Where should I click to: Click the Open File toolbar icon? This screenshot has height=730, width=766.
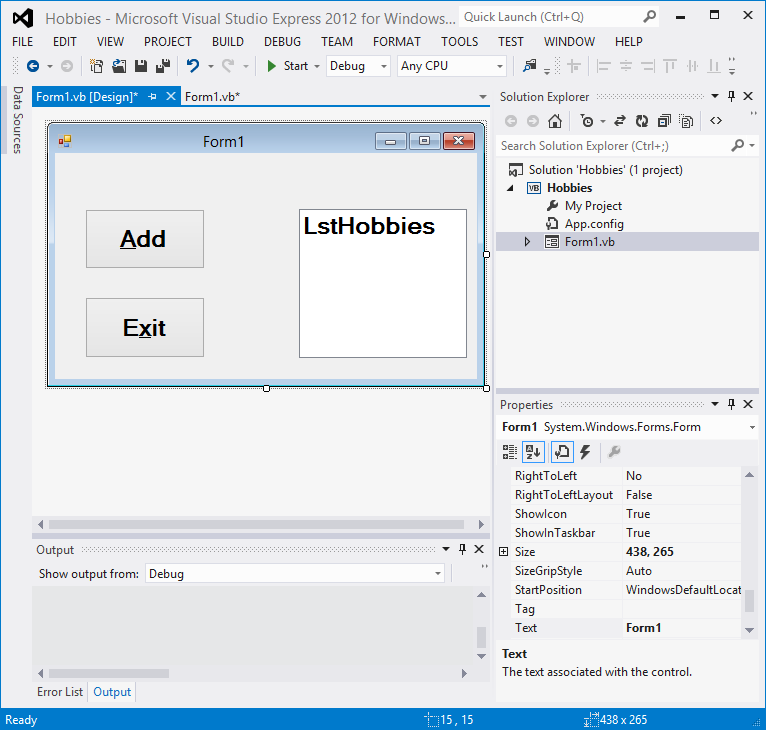click(x=119, y=66)
